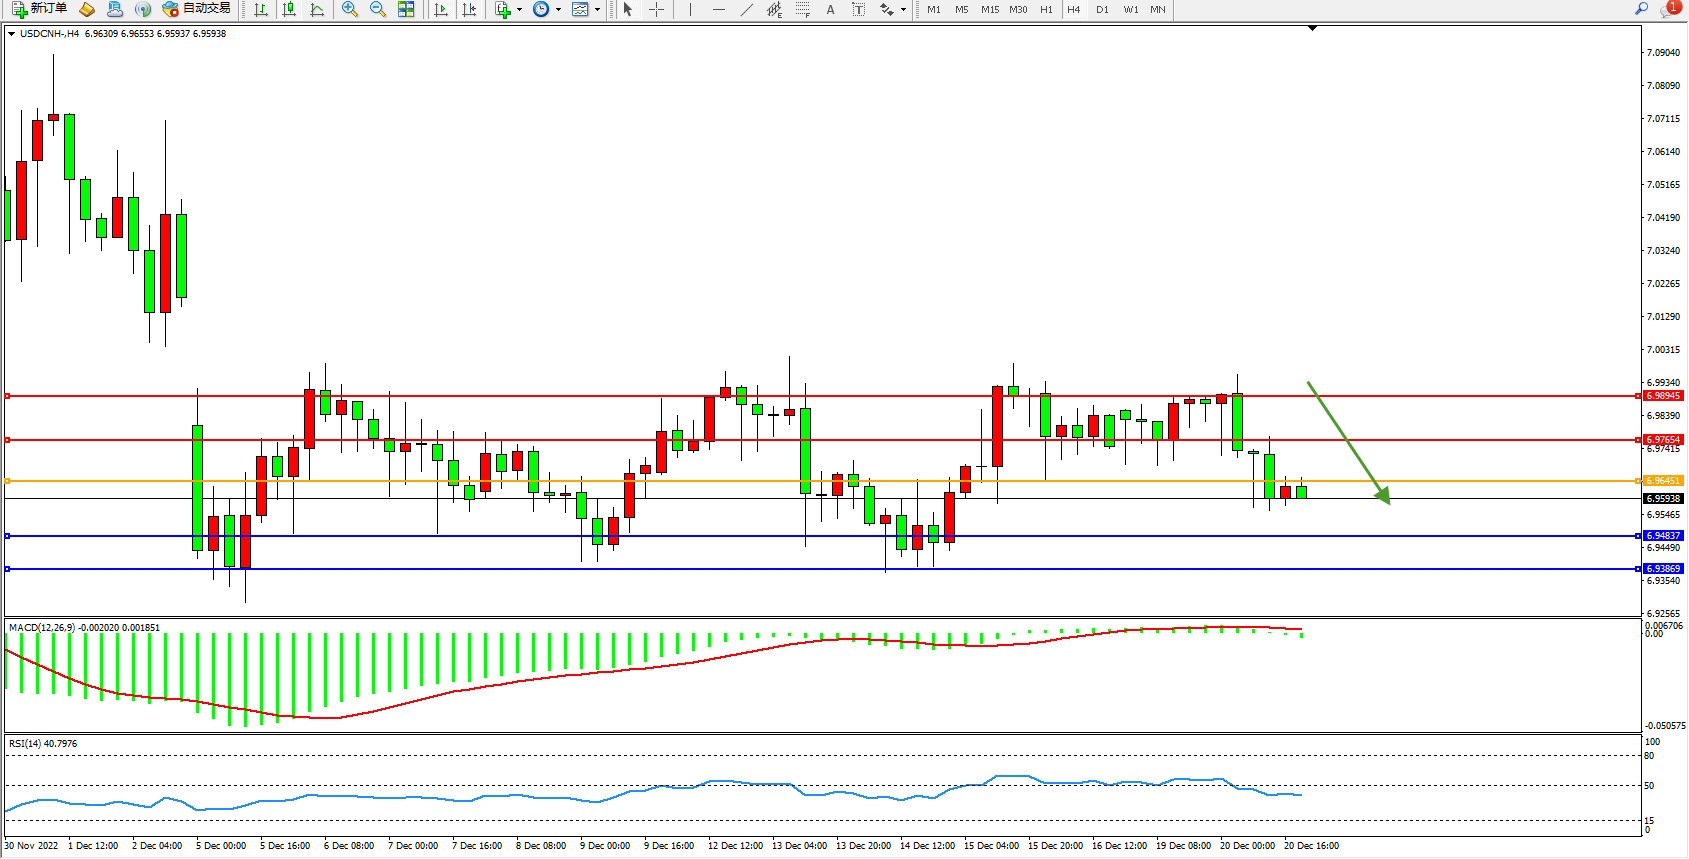Viewport: 1689px width, 859px height.
Task: Switch timeframe to D1
Action: tap(1102, 9)
